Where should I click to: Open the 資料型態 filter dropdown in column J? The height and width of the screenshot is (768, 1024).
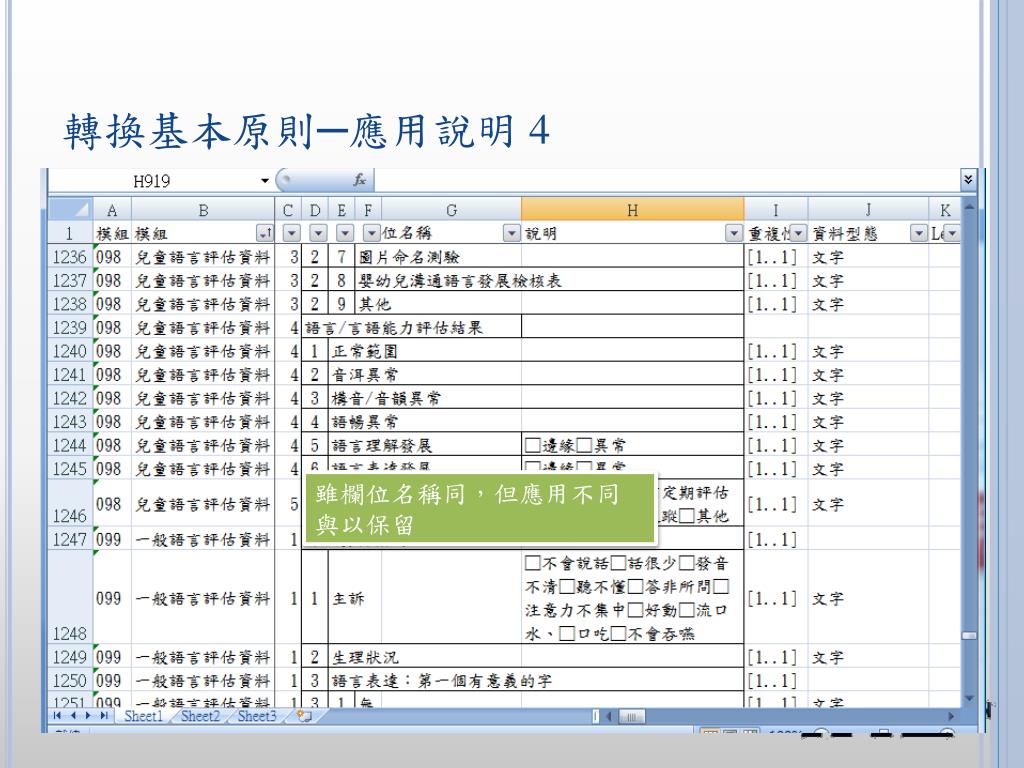(x=919, y=233)
